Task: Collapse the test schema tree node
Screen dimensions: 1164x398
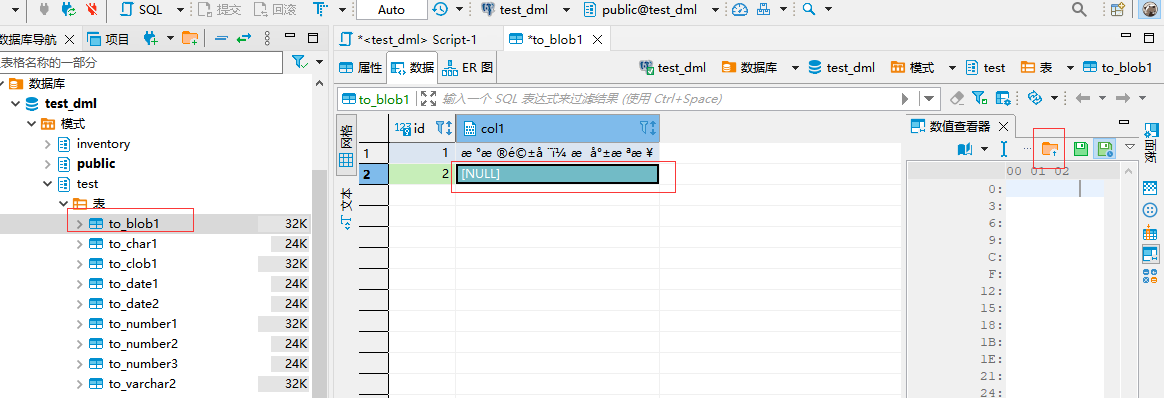Action: coord(48,183)
